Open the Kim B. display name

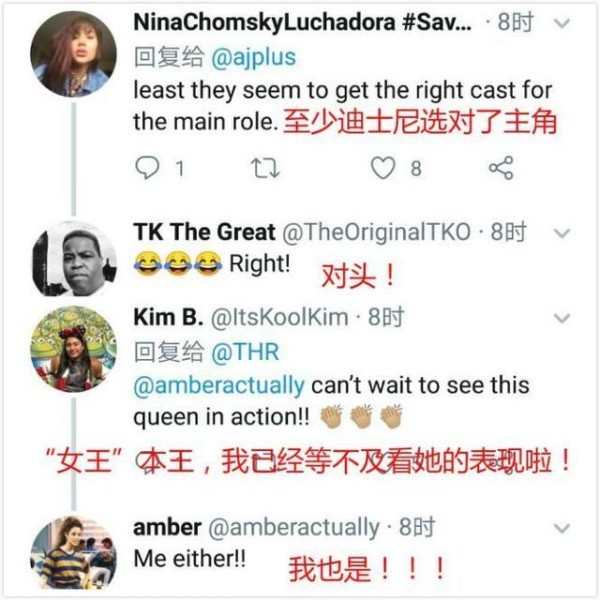click(168, 317)
